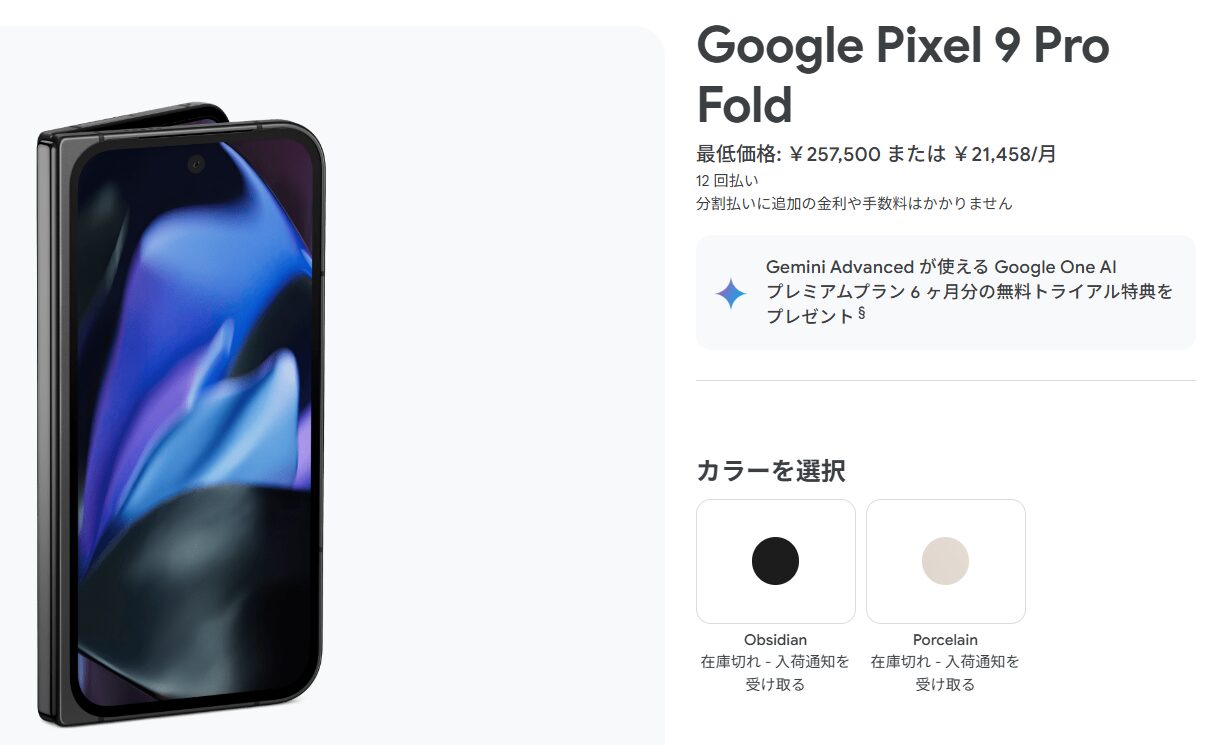Image resolution: width=1210 pixels, height=745 pixels.
Task: Click the Porcelain color name label
Action: coord(945,640)
